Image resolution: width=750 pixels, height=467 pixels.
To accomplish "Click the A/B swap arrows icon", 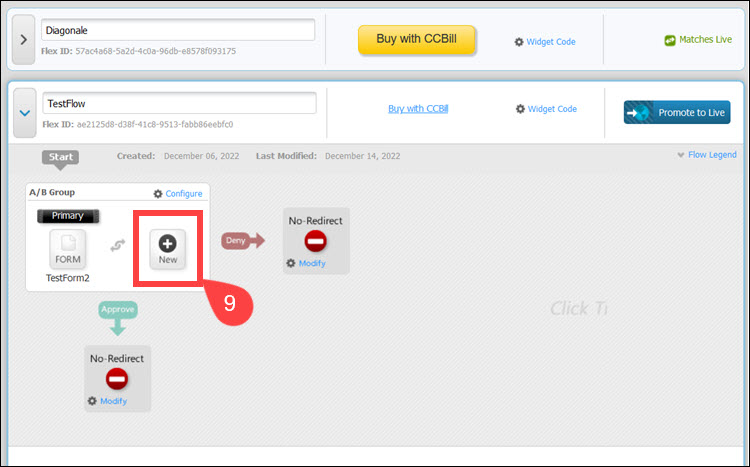I will pyautogui.click(x=118, y=245).
